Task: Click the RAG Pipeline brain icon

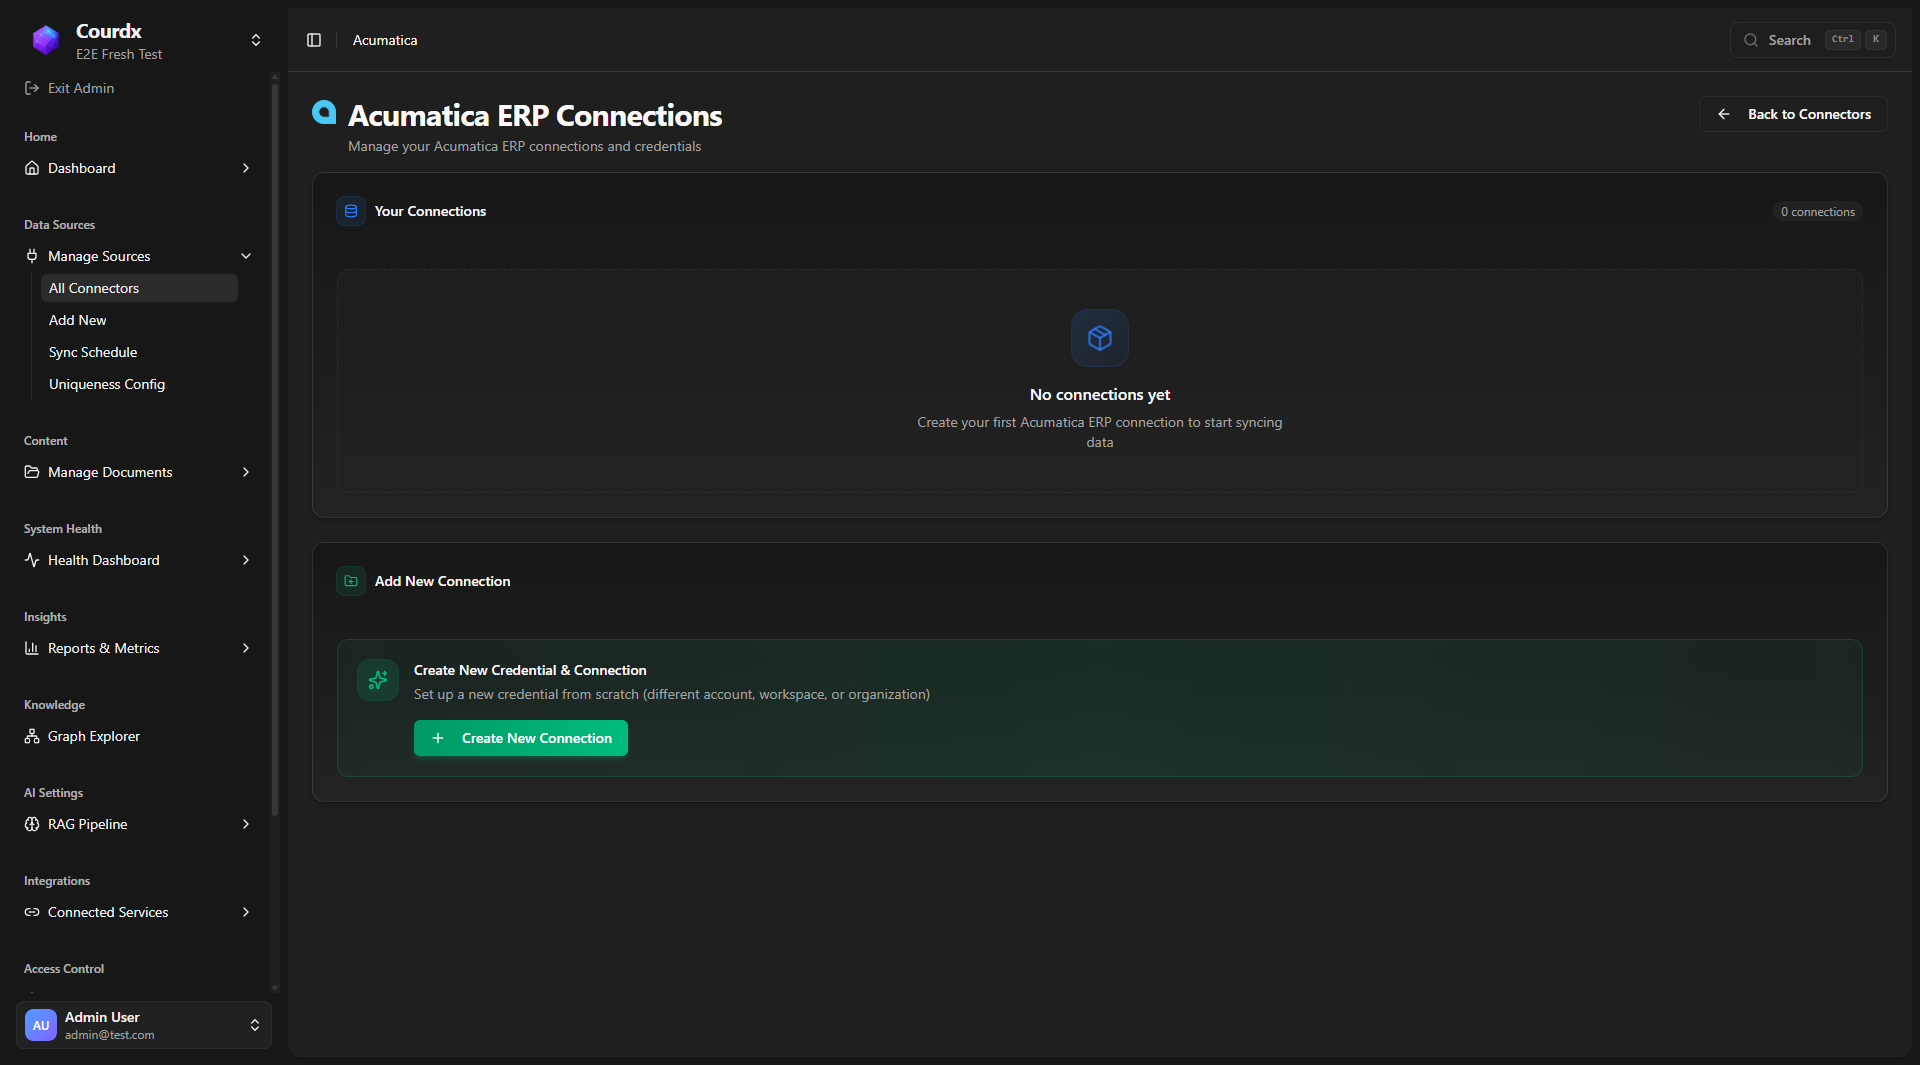Action: 32,824
